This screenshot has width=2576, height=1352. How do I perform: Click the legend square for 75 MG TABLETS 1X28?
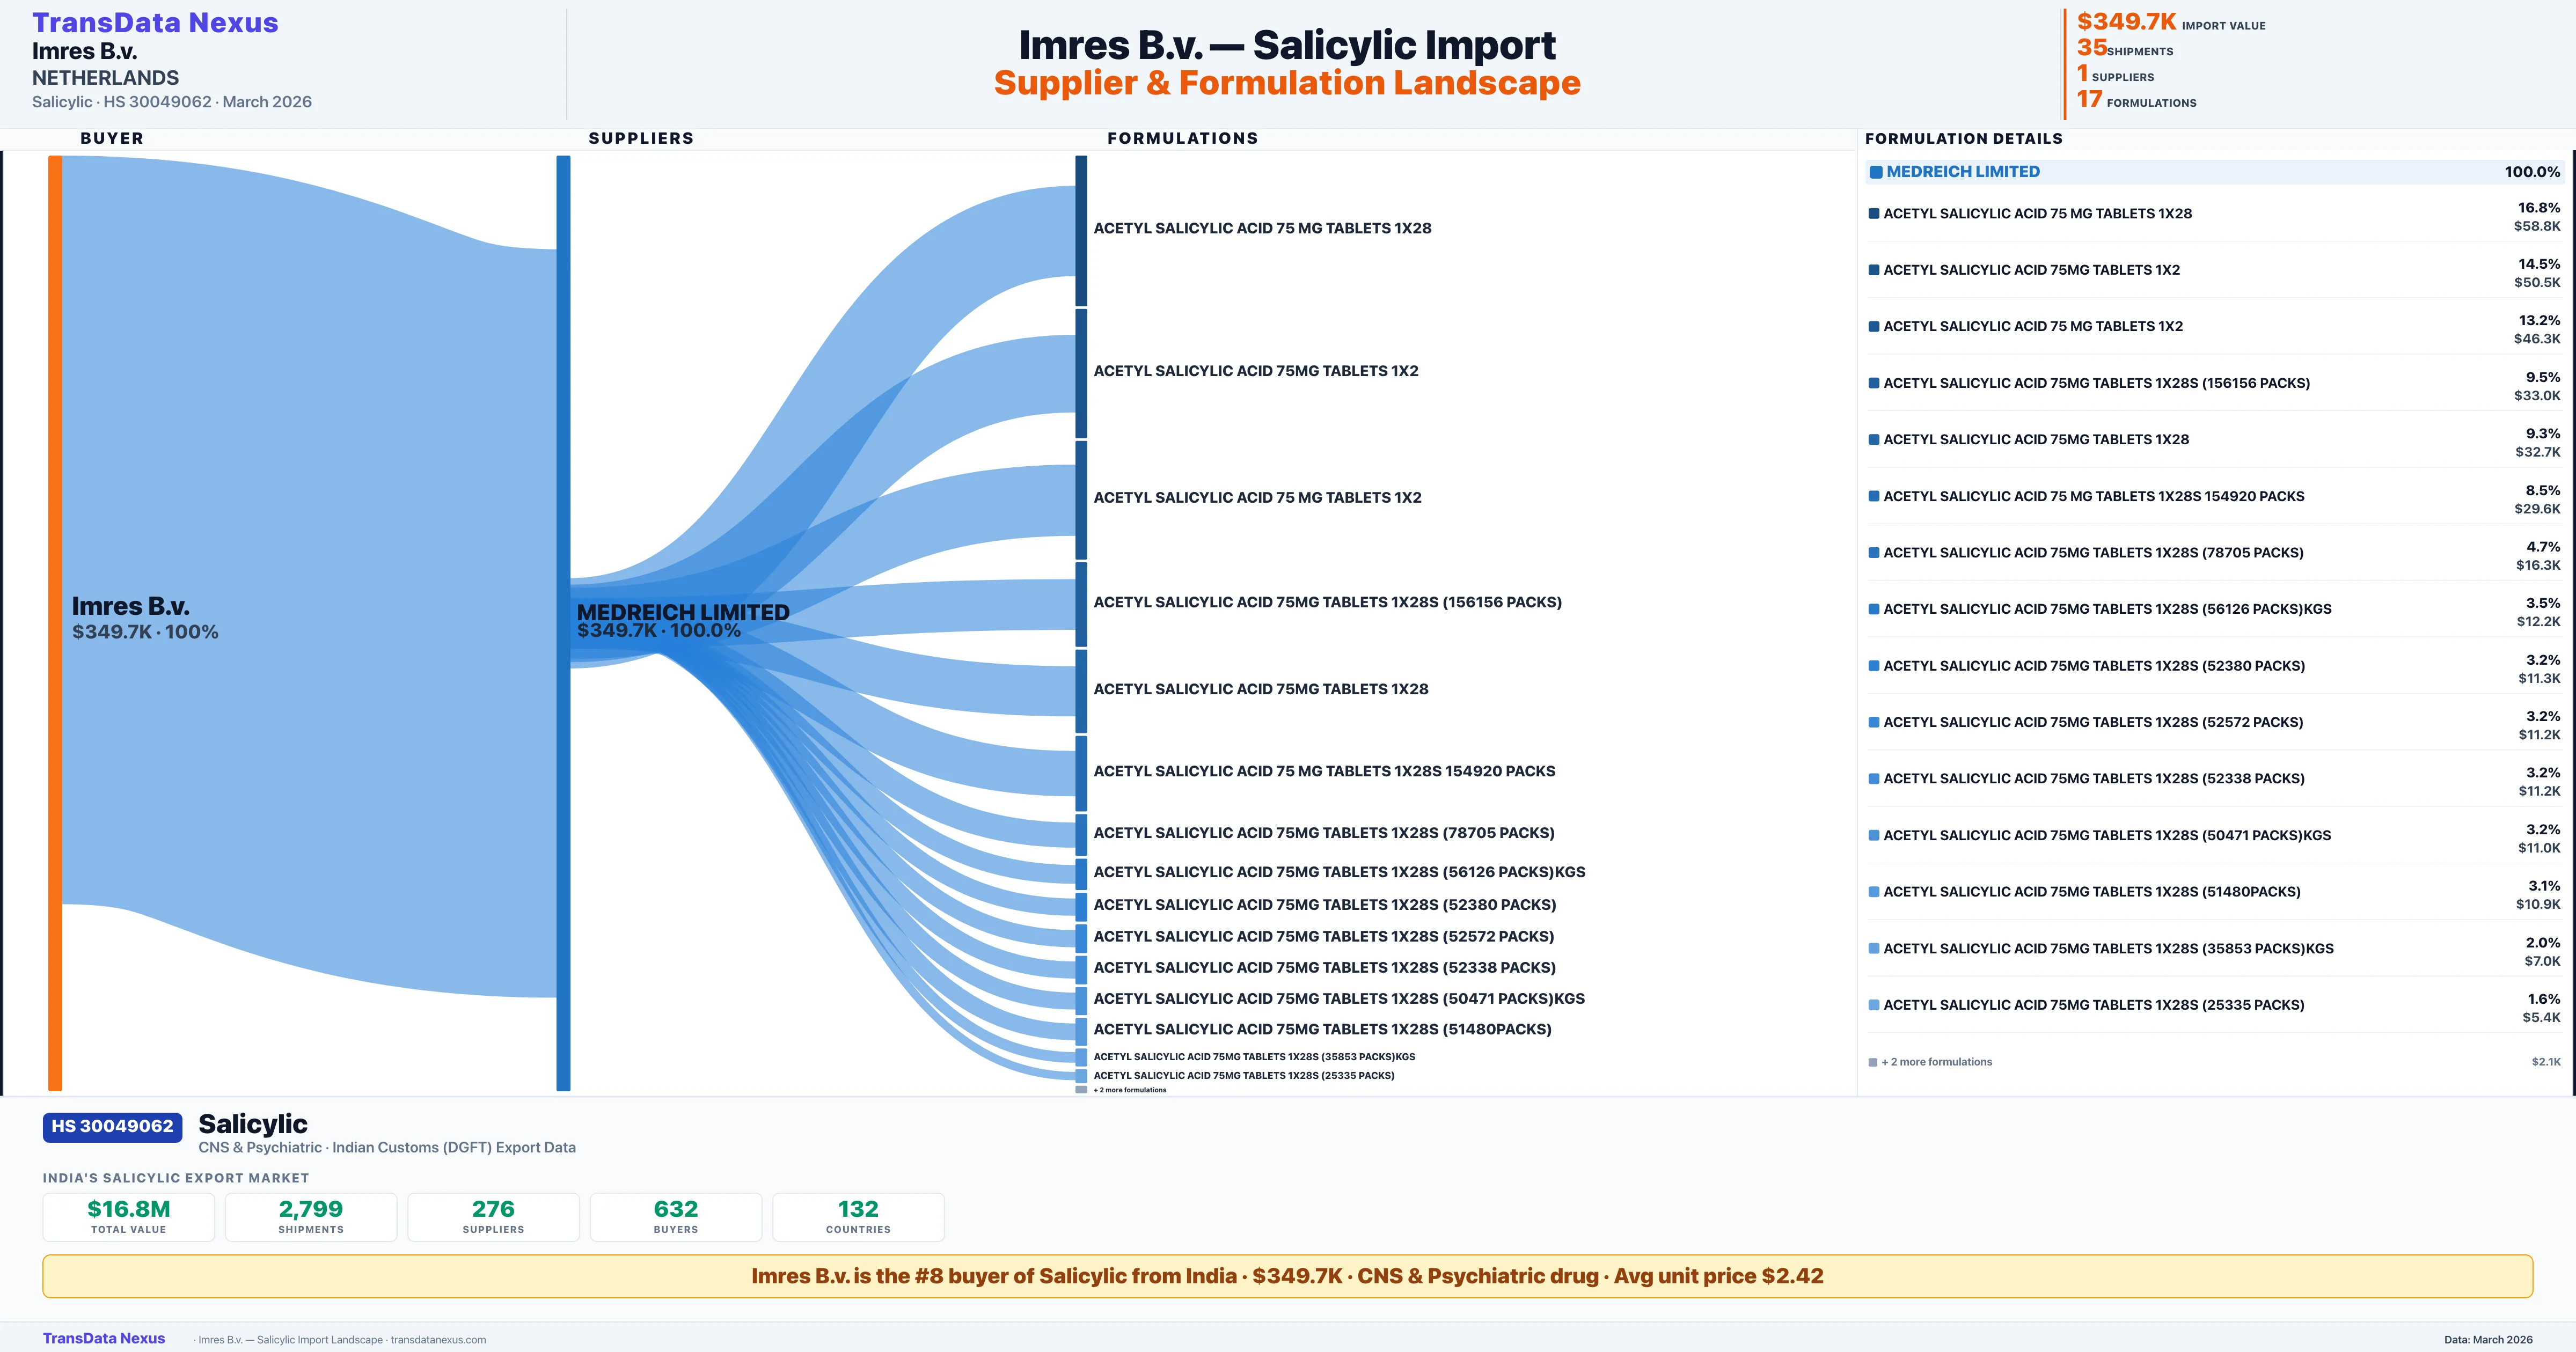coord(1874,213)
